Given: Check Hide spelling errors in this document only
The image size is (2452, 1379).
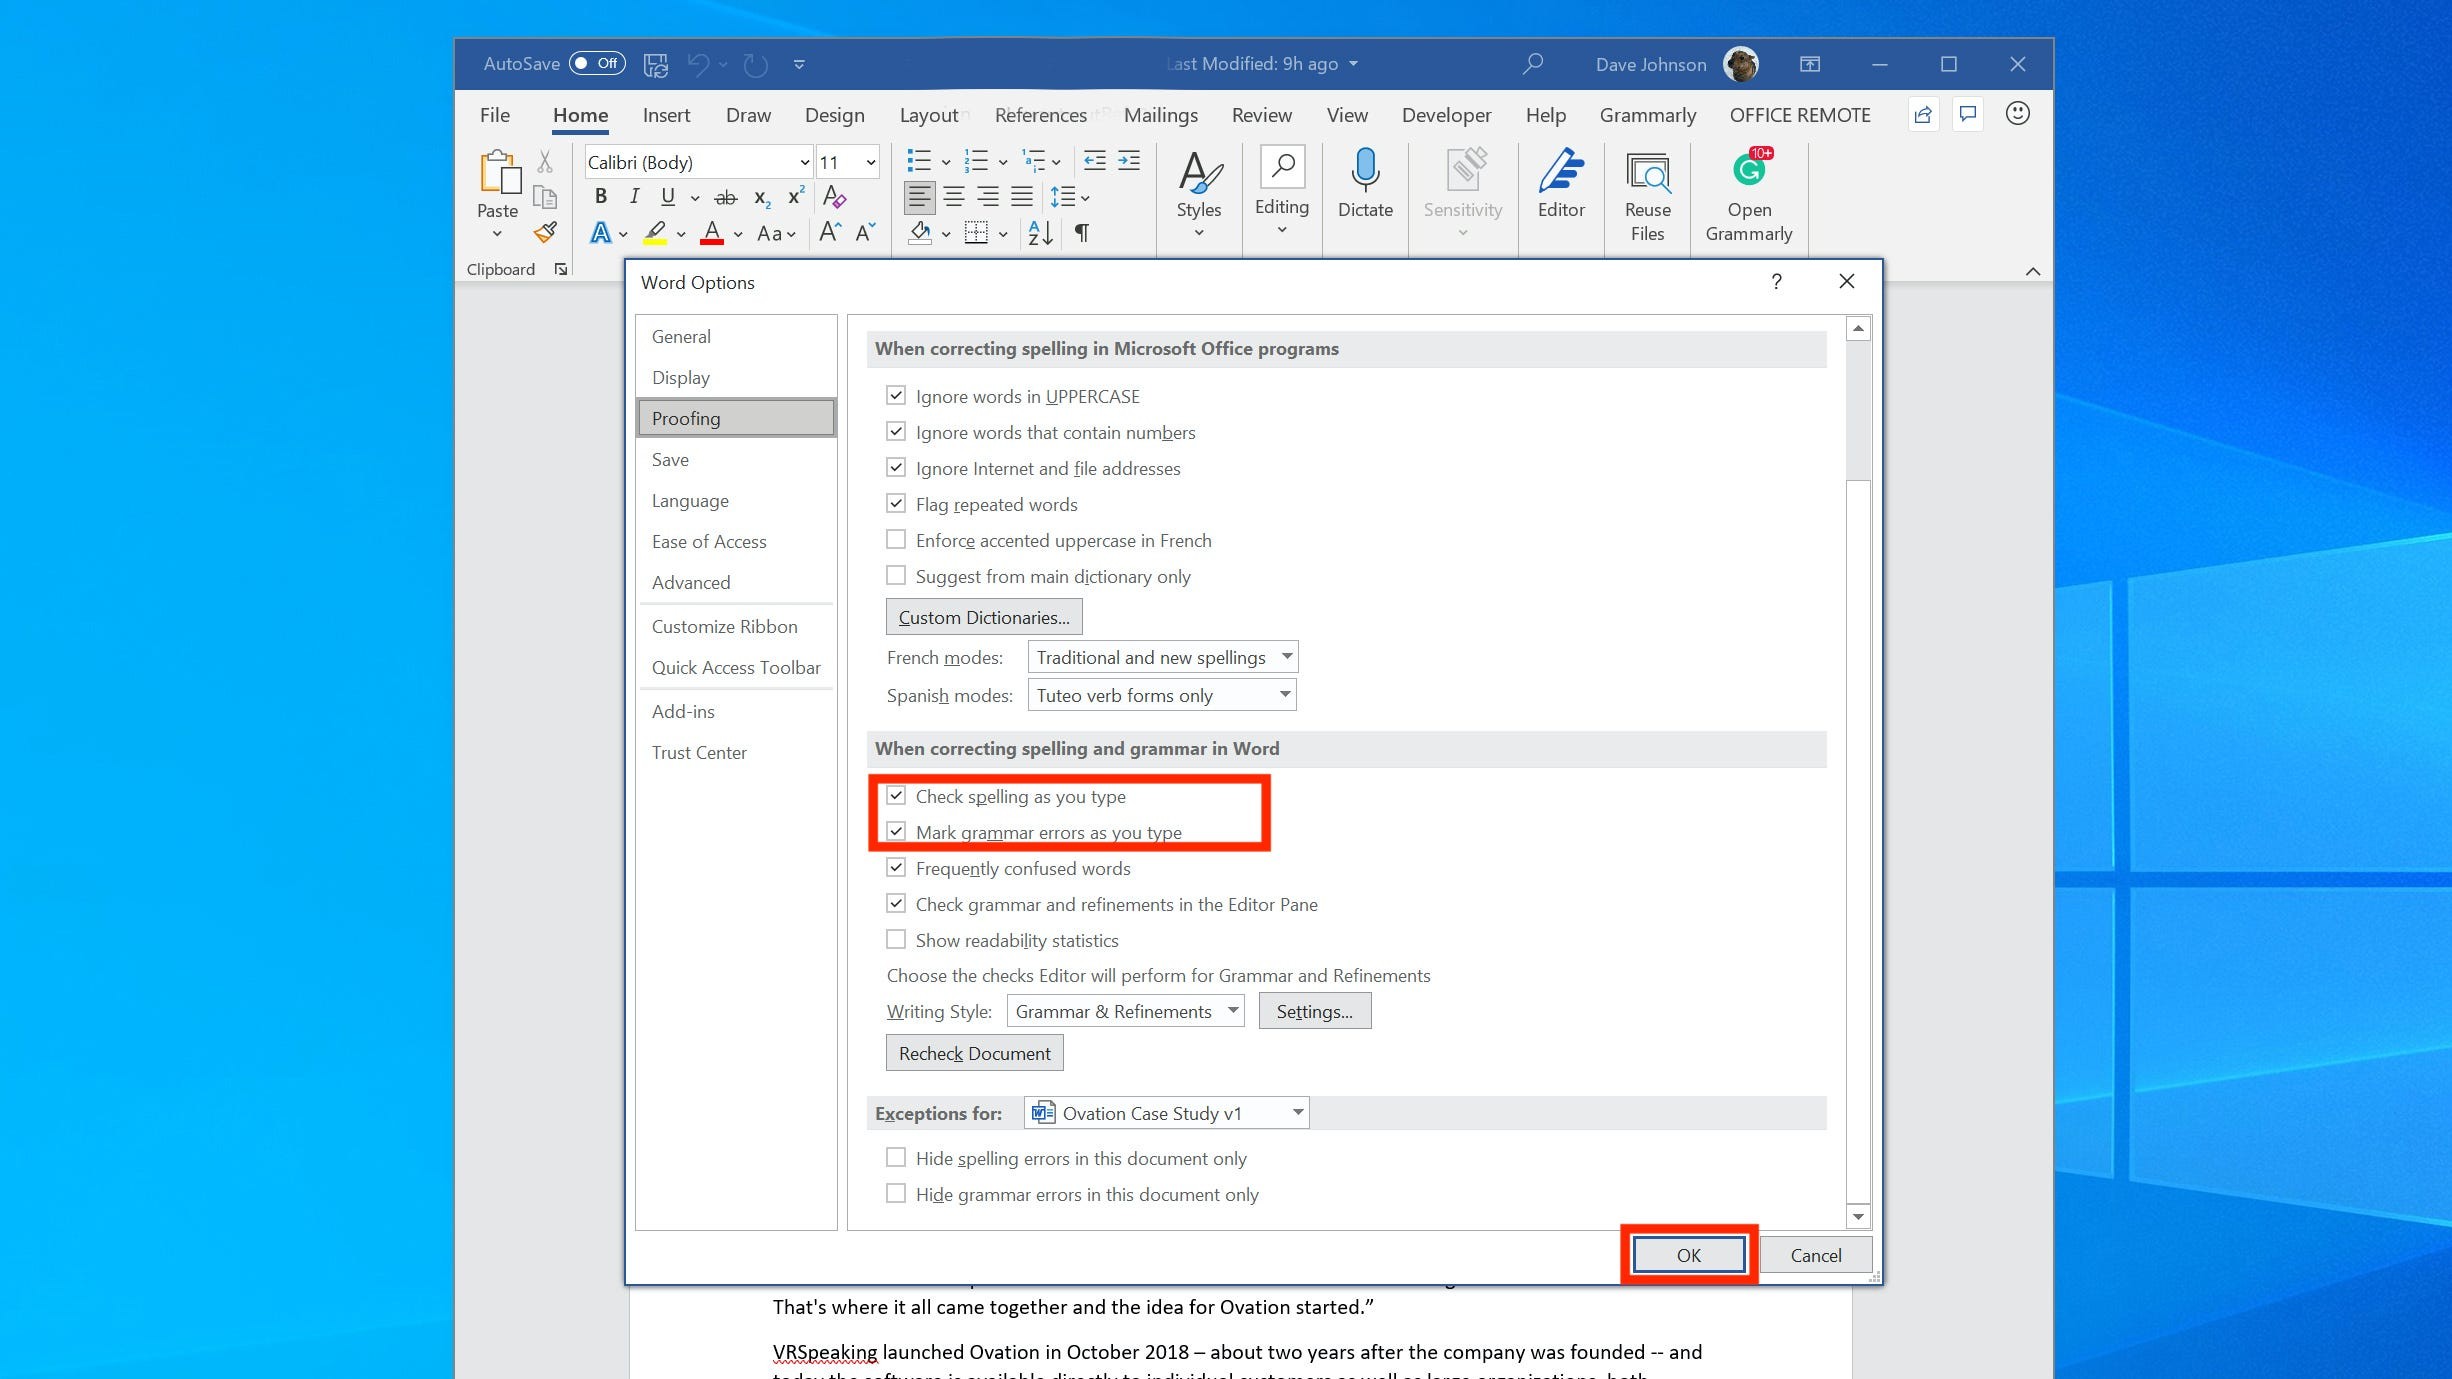Looking at the screenshot, I should 897,1156.
